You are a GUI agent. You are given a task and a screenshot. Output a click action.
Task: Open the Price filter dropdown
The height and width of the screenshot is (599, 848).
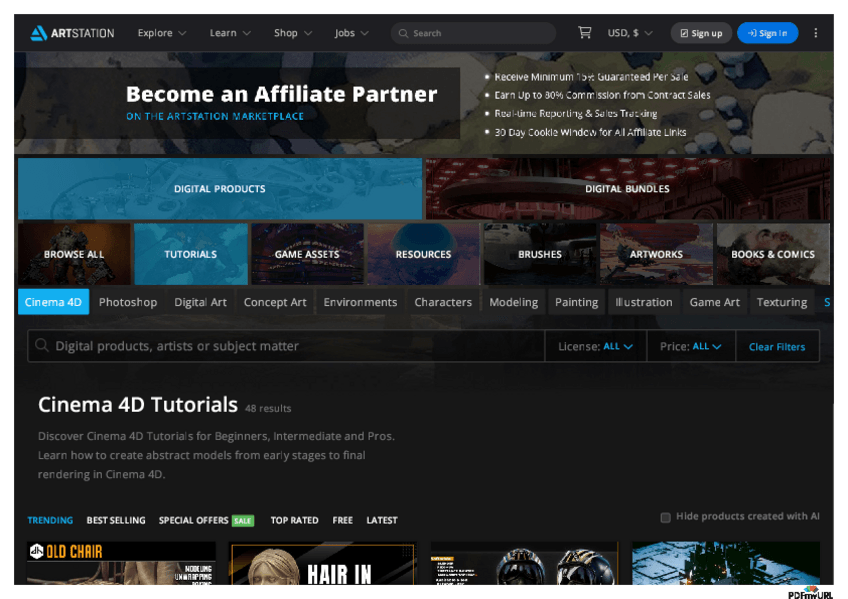pyautogui.click(x=690, y=347)
